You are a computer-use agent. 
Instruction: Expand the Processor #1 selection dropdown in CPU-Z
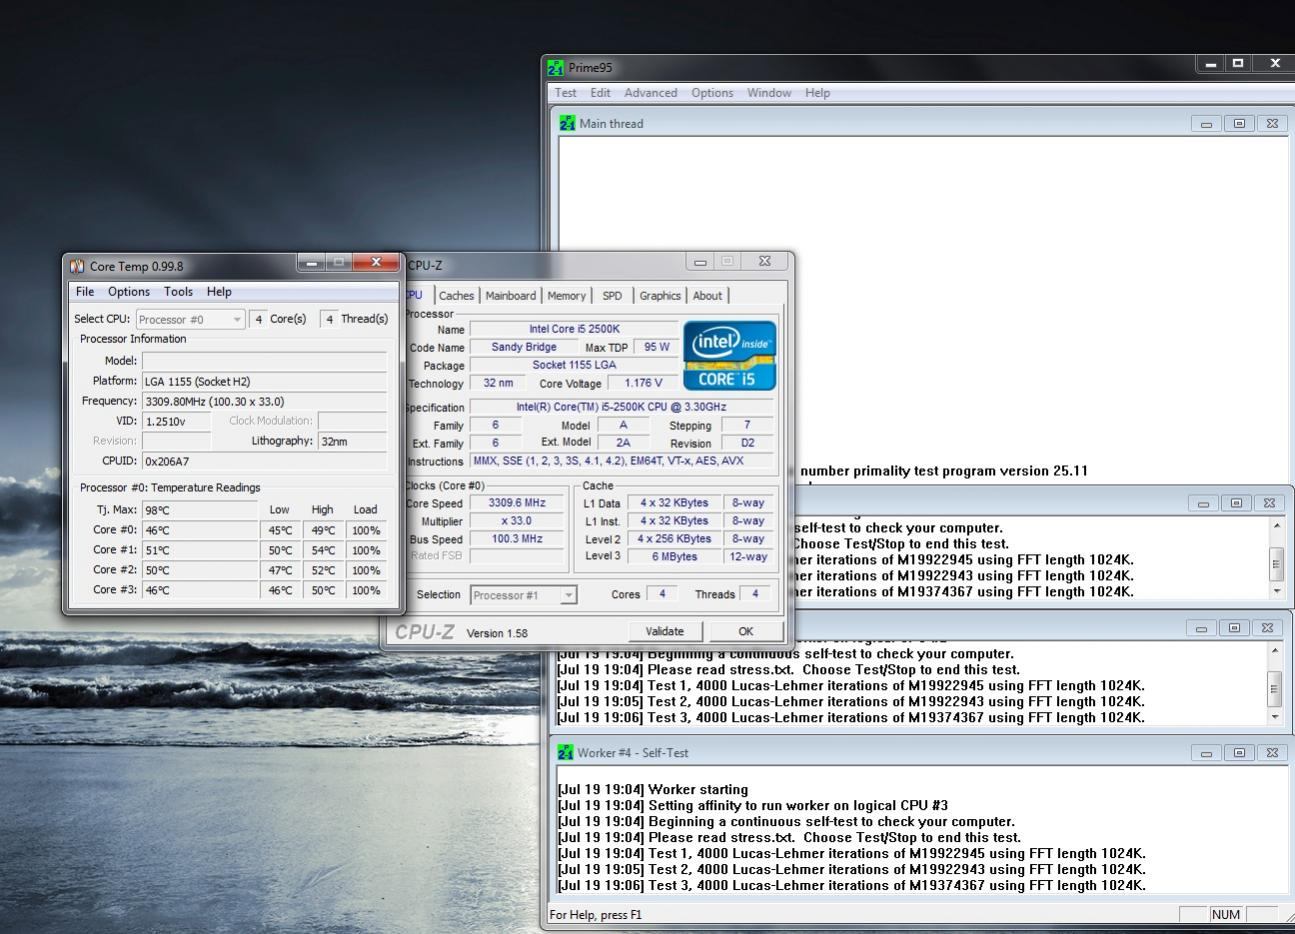click(x=568, y=595)
